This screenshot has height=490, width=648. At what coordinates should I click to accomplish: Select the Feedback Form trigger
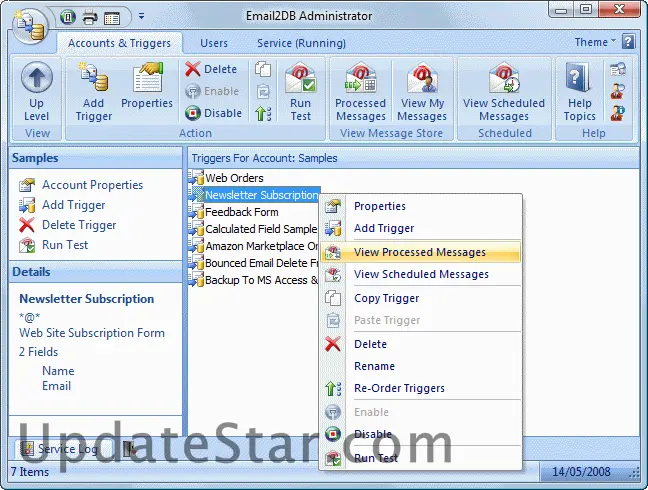[x=233, y=212]
